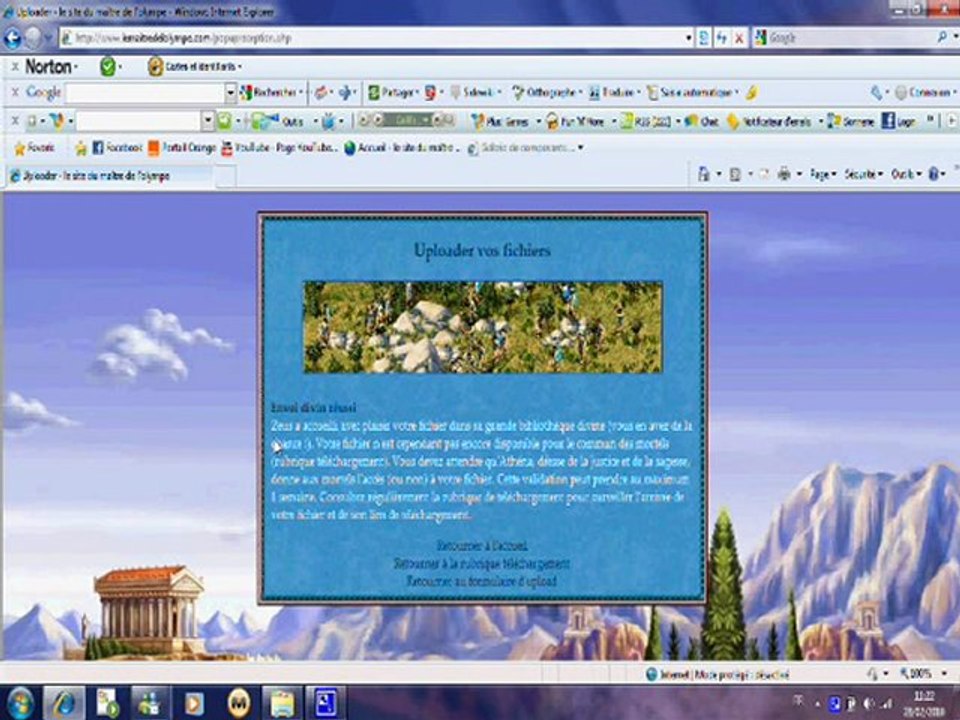
Task: Click the browser Forward arrow button
Action: (33, 38)
